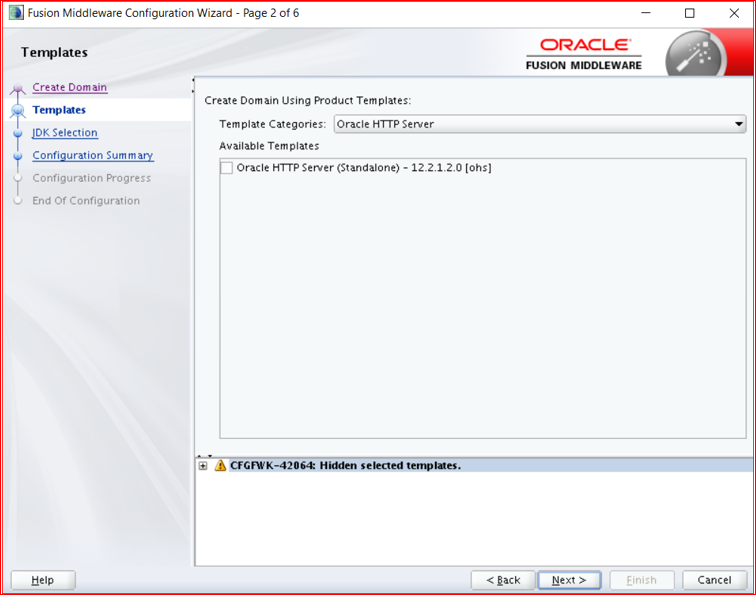The width and height of the screenshot is (756, 595).
Task: Go back with the Back button
Action: [503, 580]
